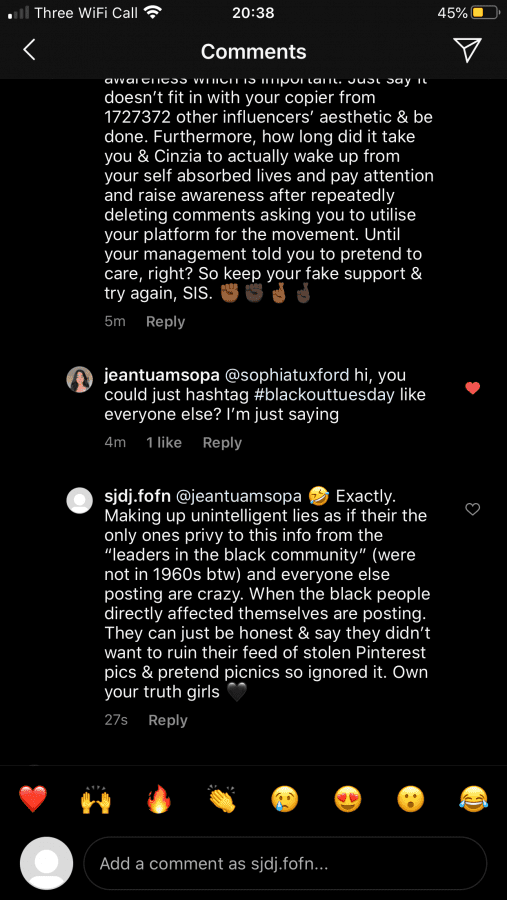Open jeantuamsopa's profile picture

pyautogui.click(x=80, y=379)
